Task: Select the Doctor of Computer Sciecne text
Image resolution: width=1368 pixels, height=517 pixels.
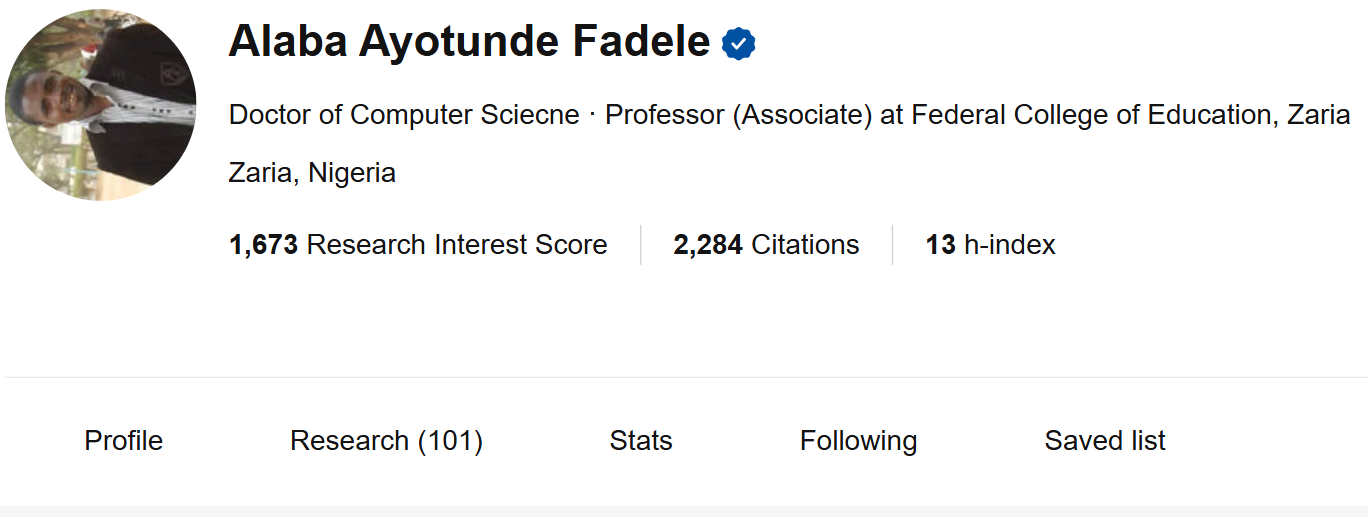Action: pos(404,115)
